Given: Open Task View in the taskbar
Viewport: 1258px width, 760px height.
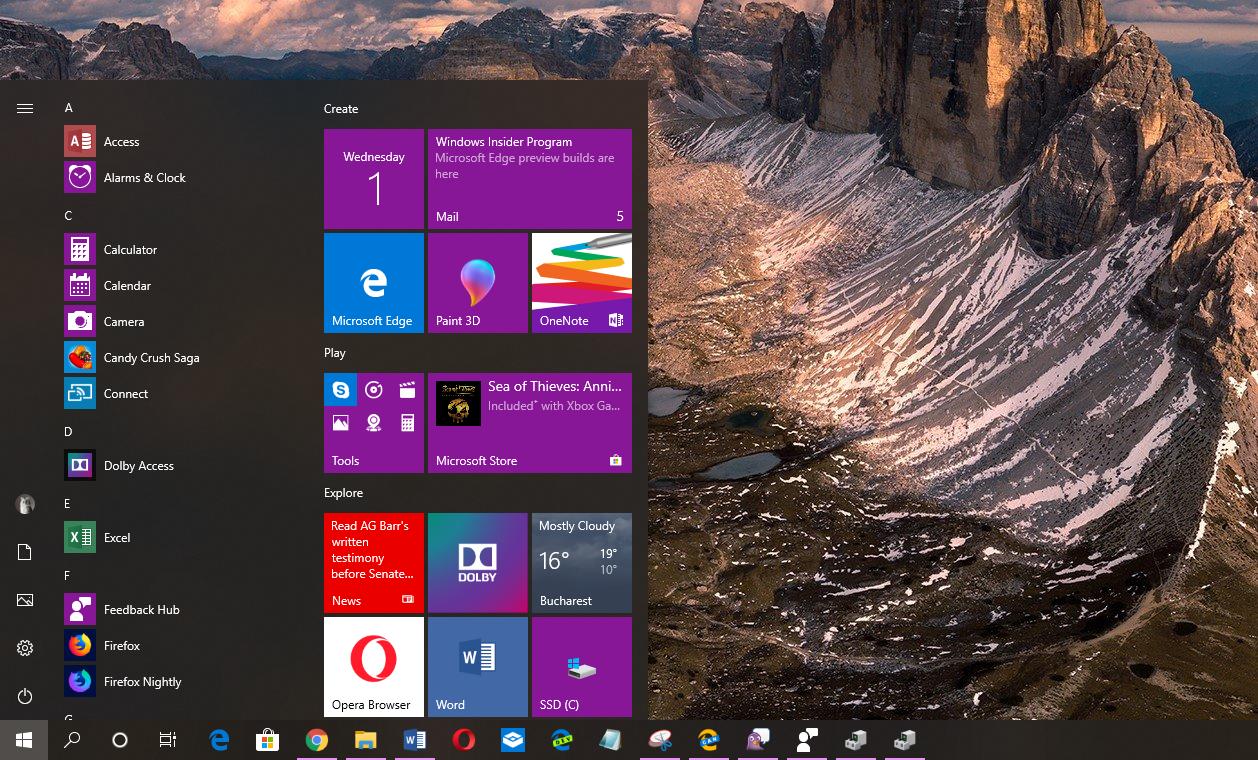Looking at the screenshot, I should coord(168,740).
